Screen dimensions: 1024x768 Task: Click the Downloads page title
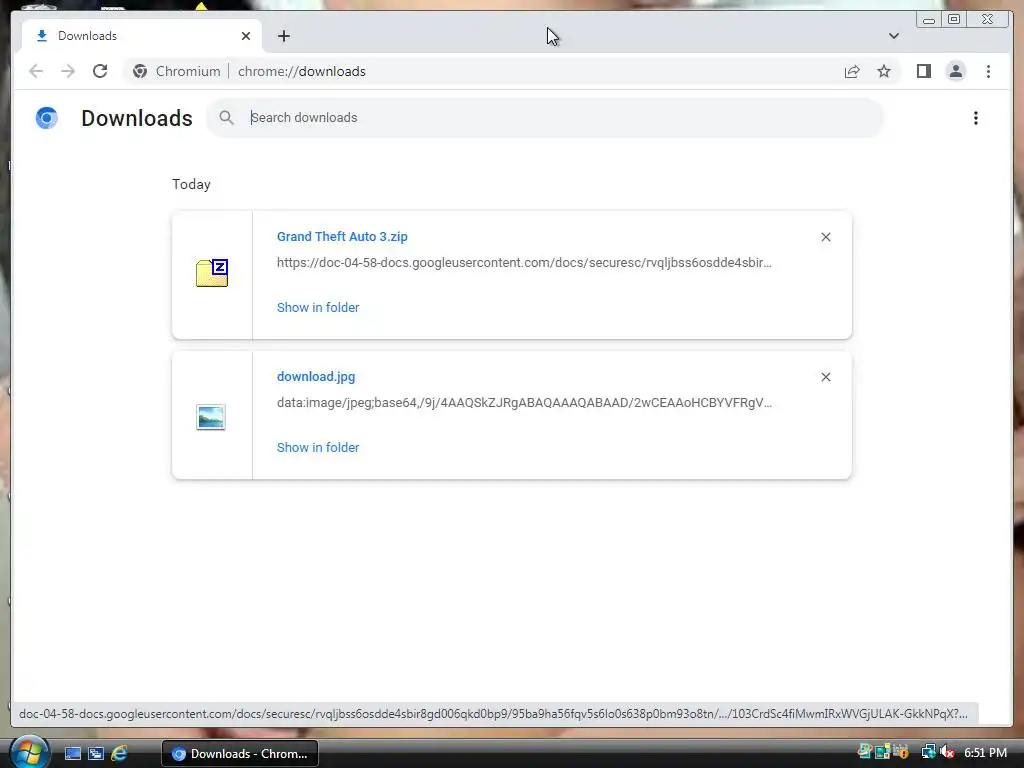(136, 118)
